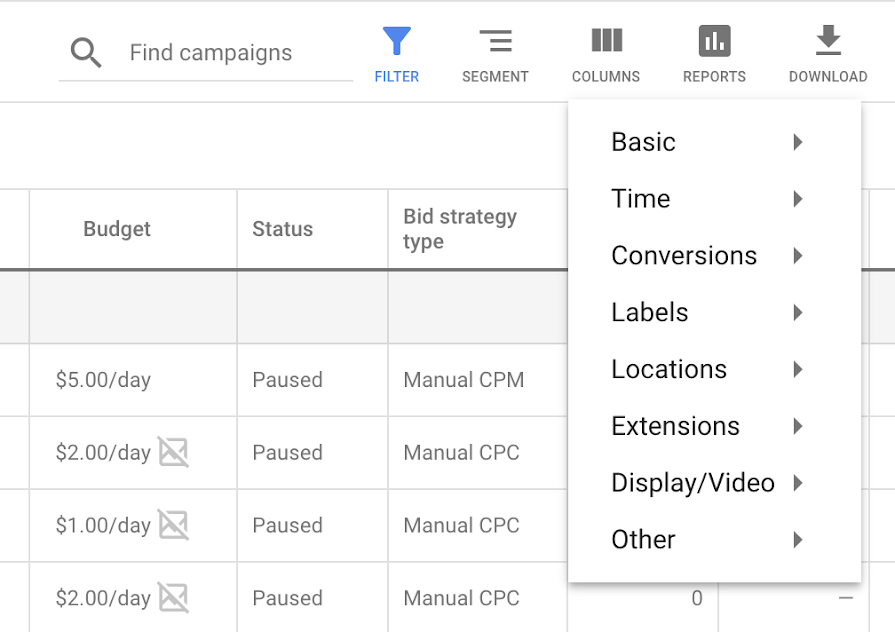
Task: Sort by the Budget column header
Action: pos(117,229)
